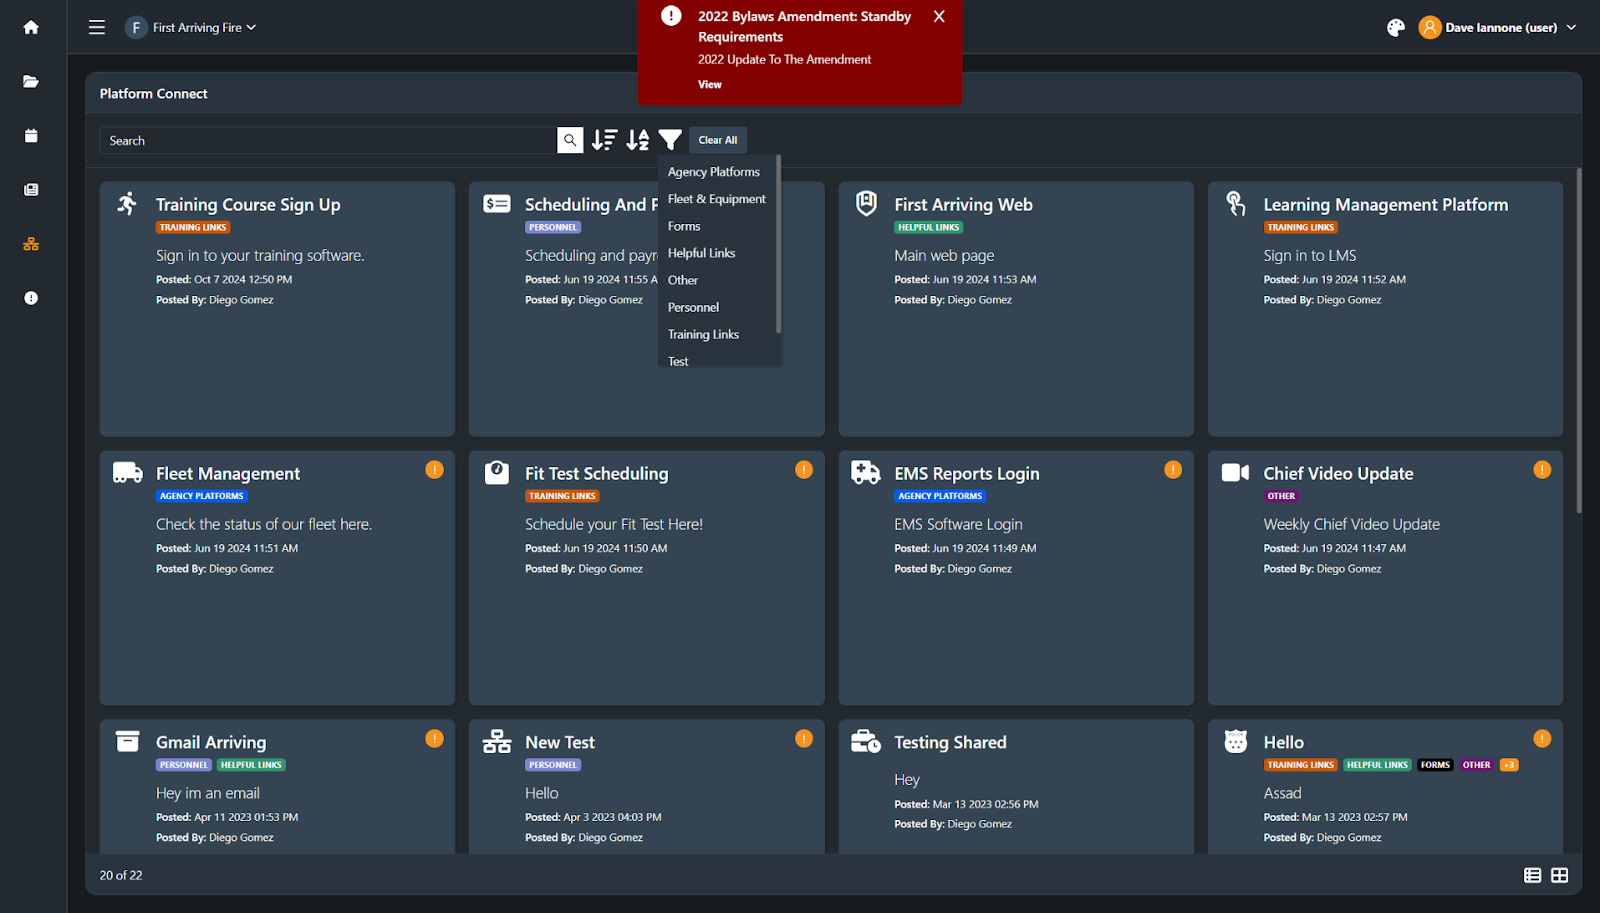Select Helpful Links filter option

coord(701,253)
